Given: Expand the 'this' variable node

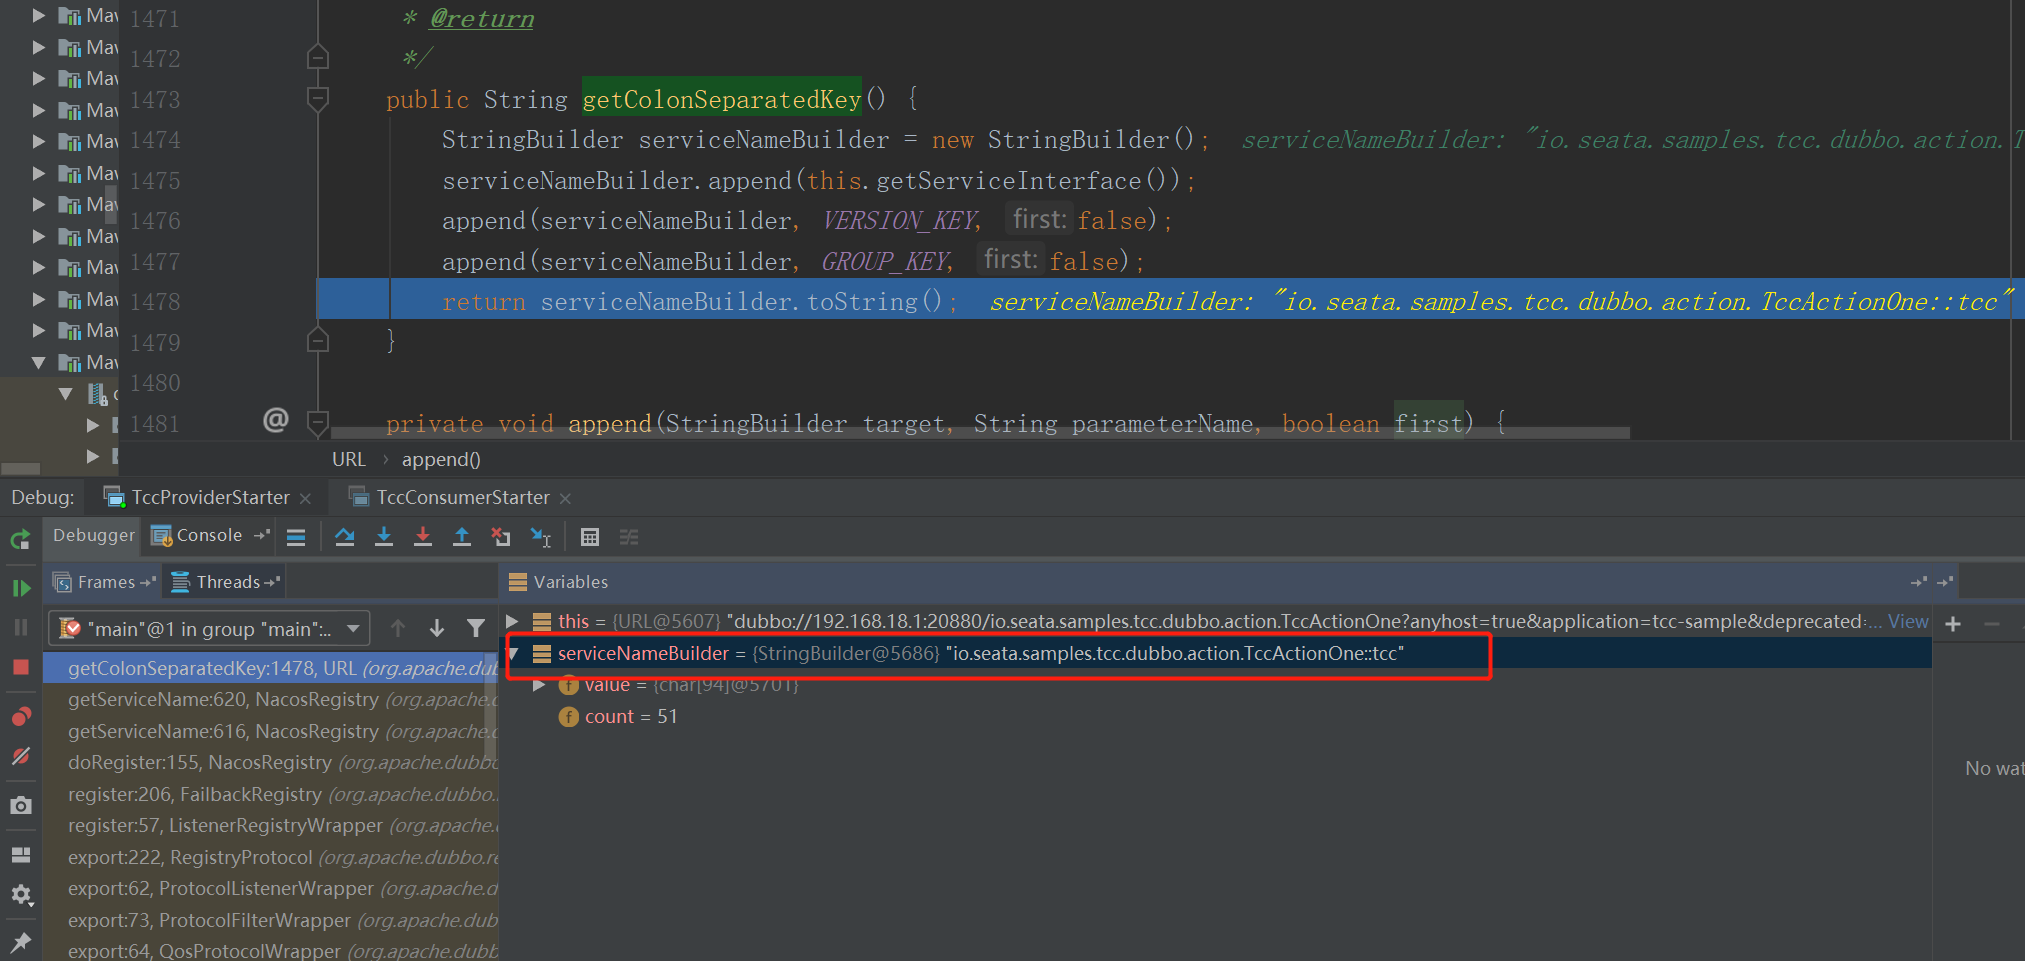Looking at the screenshot, I should pos(512,622).
